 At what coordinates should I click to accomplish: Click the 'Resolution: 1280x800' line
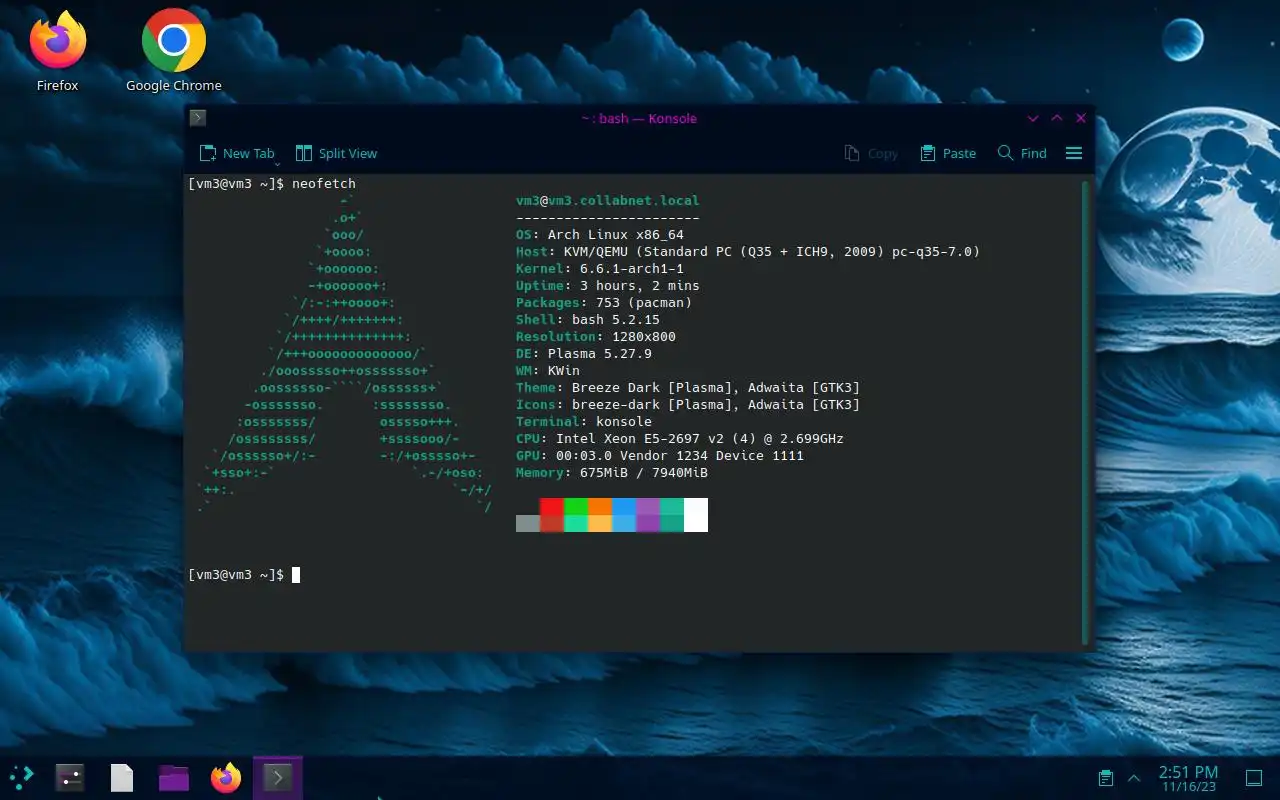coord(596,337)
